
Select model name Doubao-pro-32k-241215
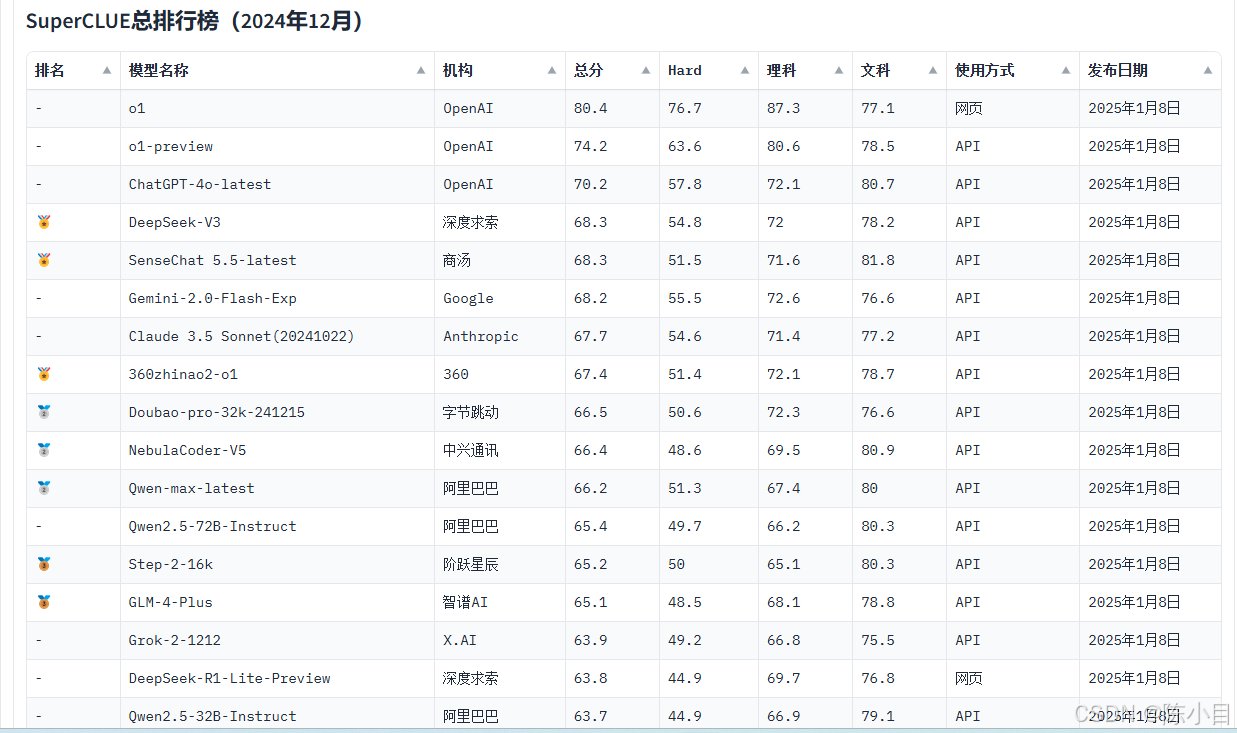217,412
